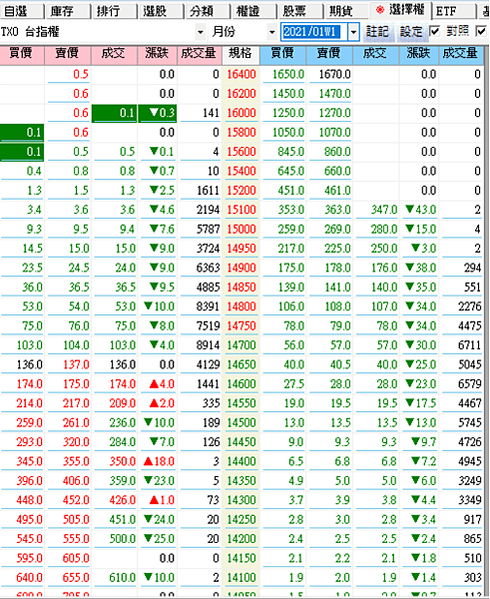Screen dimensions: 490x599
Task: Click call ask 137.0 at strike 14650
Action: click(x=76, y=365)
